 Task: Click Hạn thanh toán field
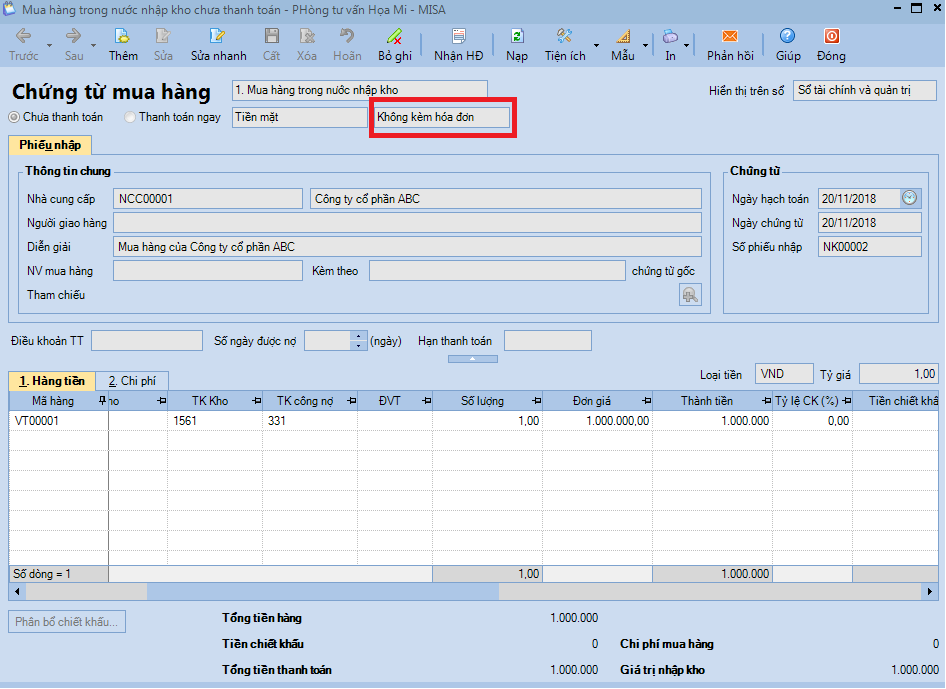point(547,341)
